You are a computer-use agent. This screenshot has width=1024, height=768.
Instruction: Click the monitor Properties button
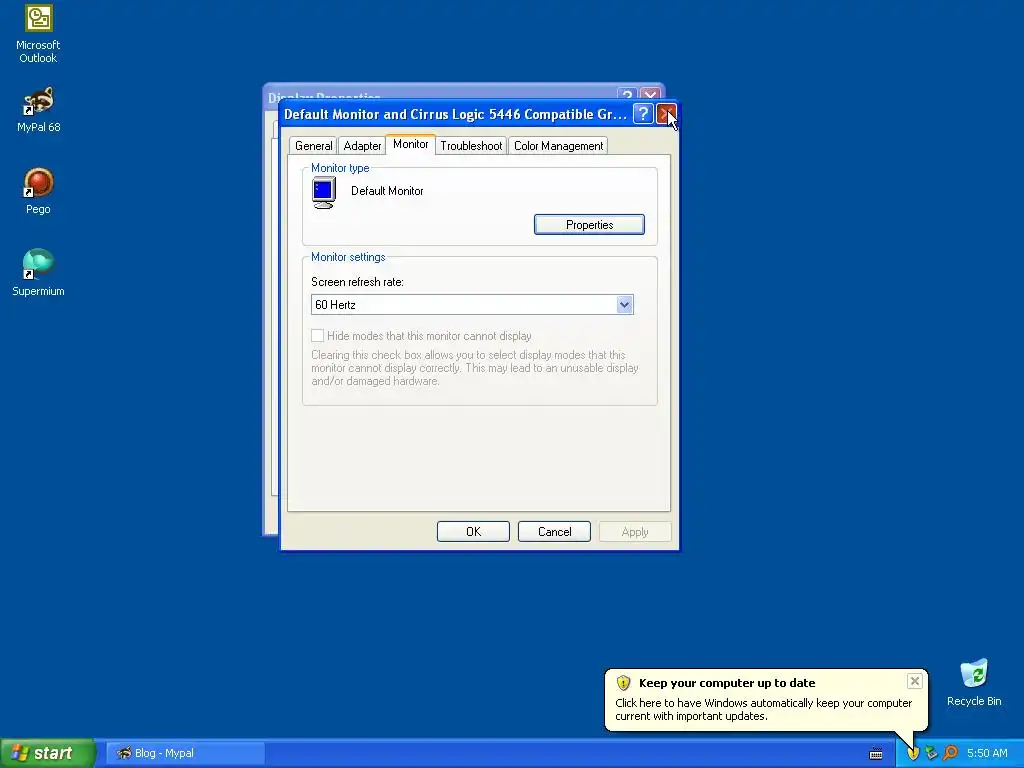(x=589, y=225)
